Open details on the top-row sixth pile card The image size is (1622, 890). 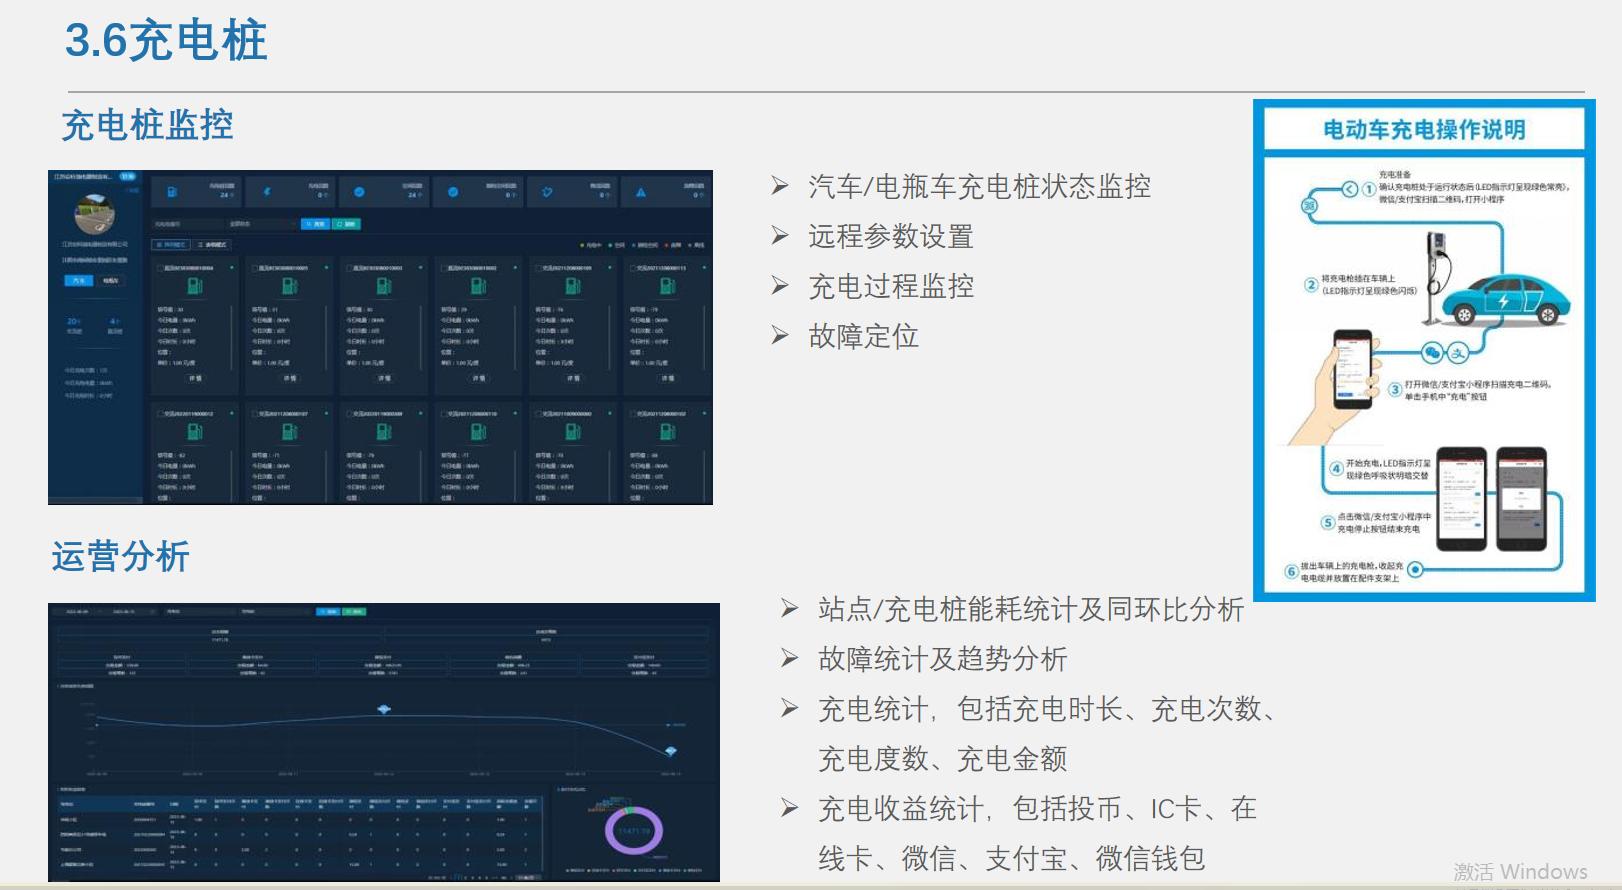[x=667, y=378]
